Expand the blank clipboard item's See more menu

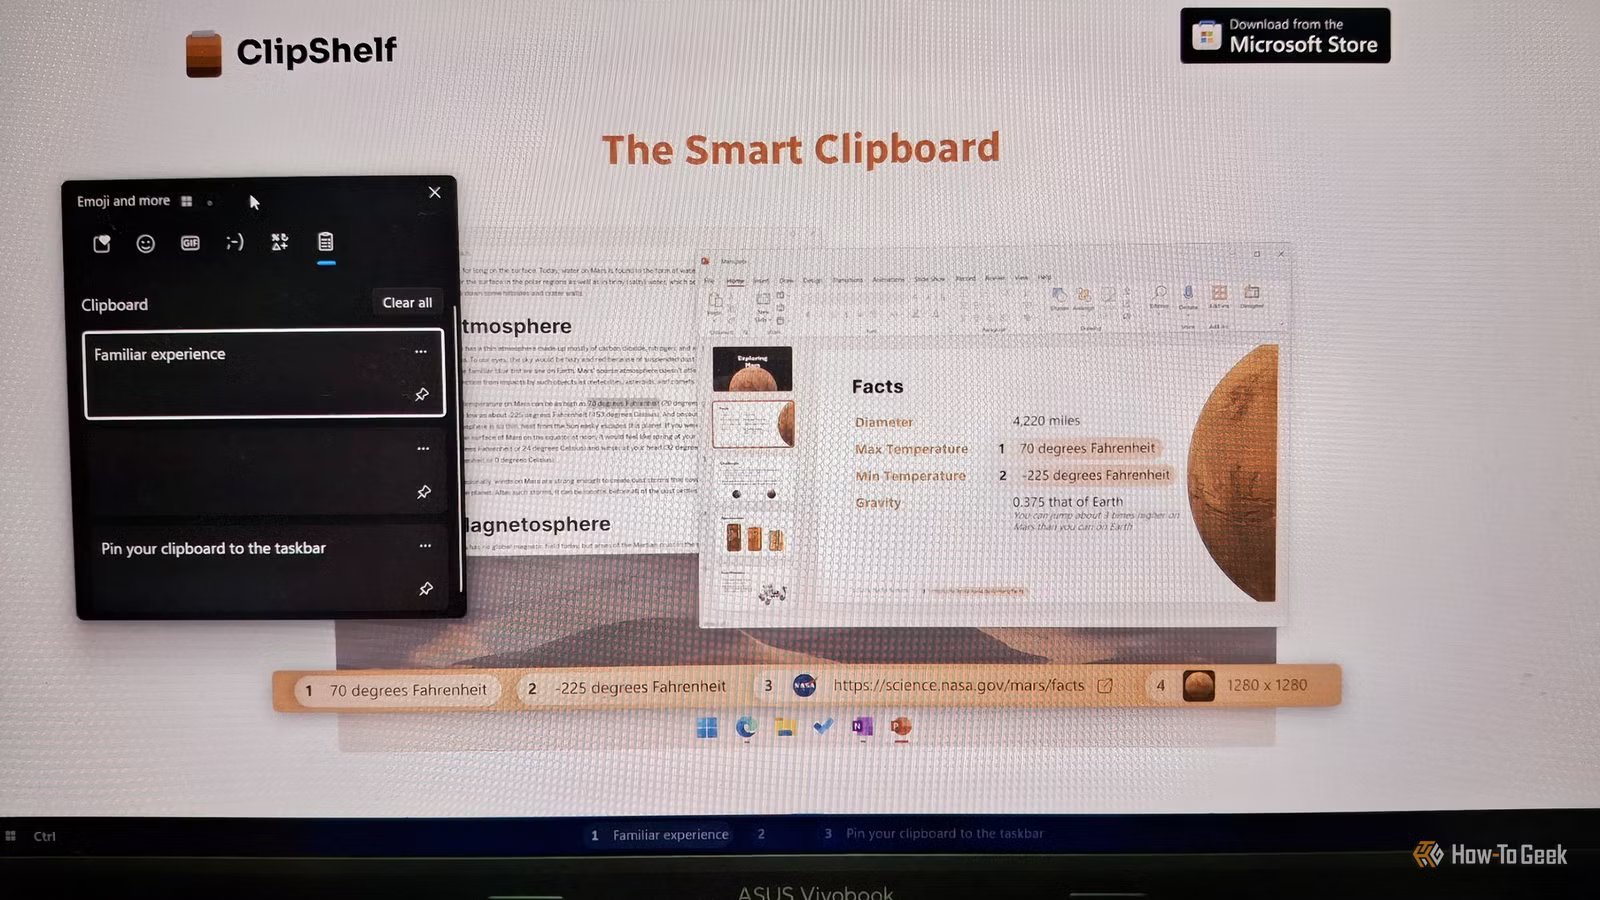pos(423,449)
